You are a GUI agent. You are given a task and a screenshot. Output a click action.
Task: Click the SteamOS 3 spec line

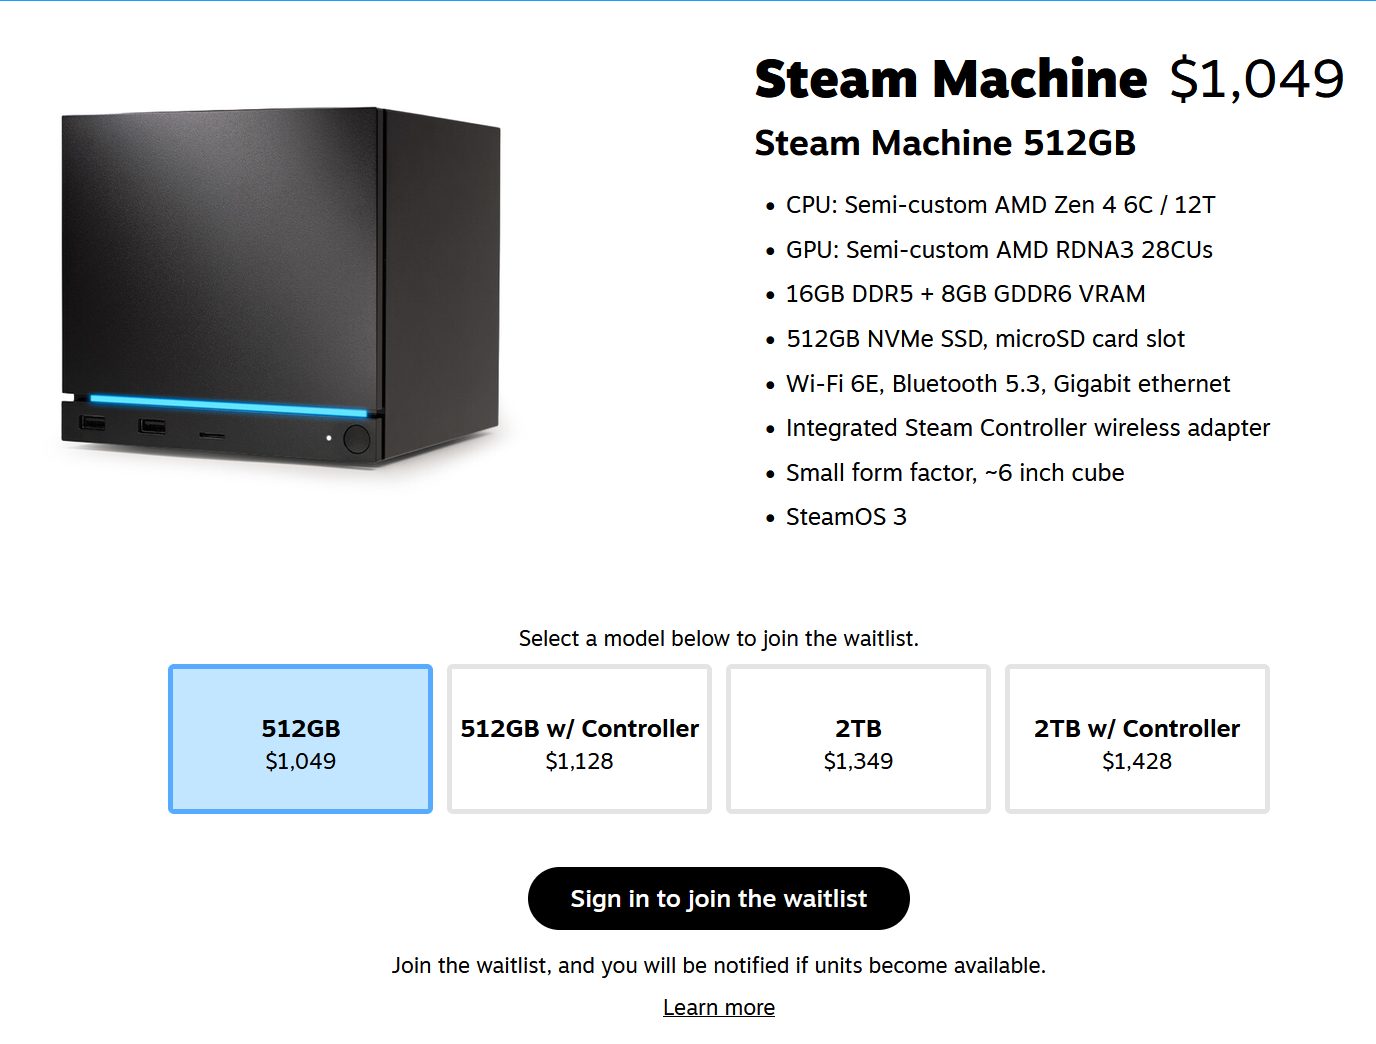tap(846, 517)
